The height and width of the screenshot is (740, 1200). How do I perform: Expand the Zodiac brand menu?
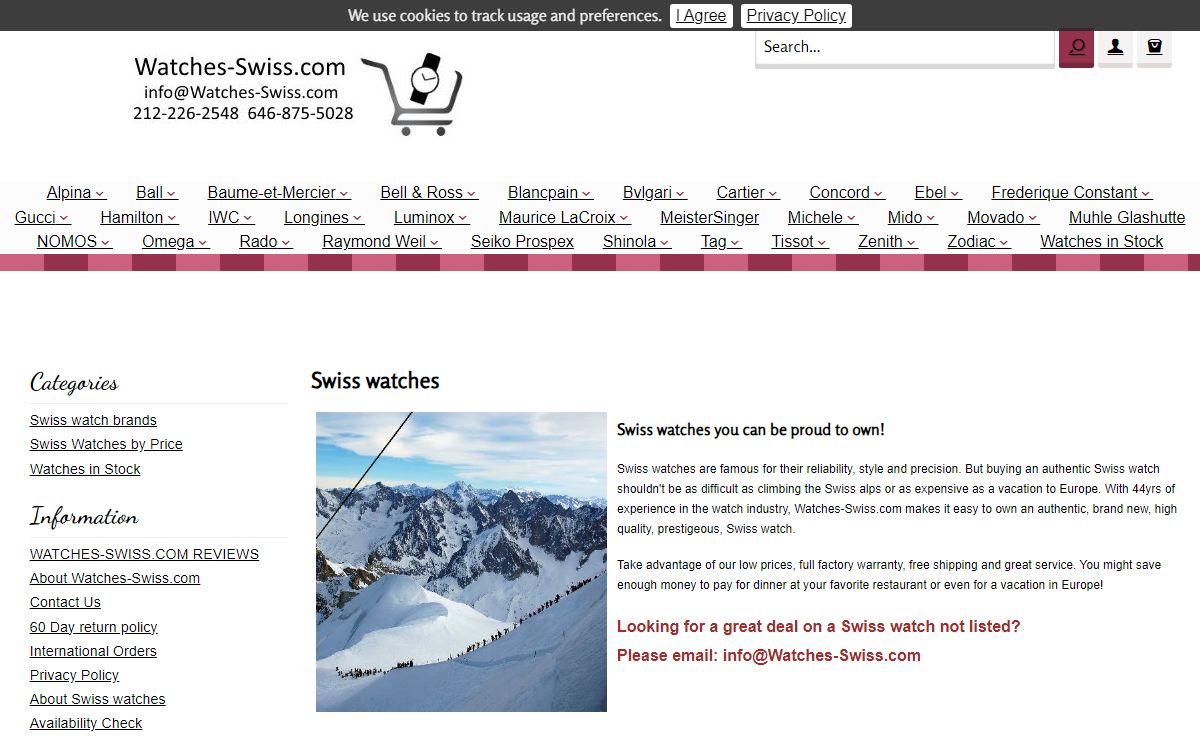click(x=978, y=241)
